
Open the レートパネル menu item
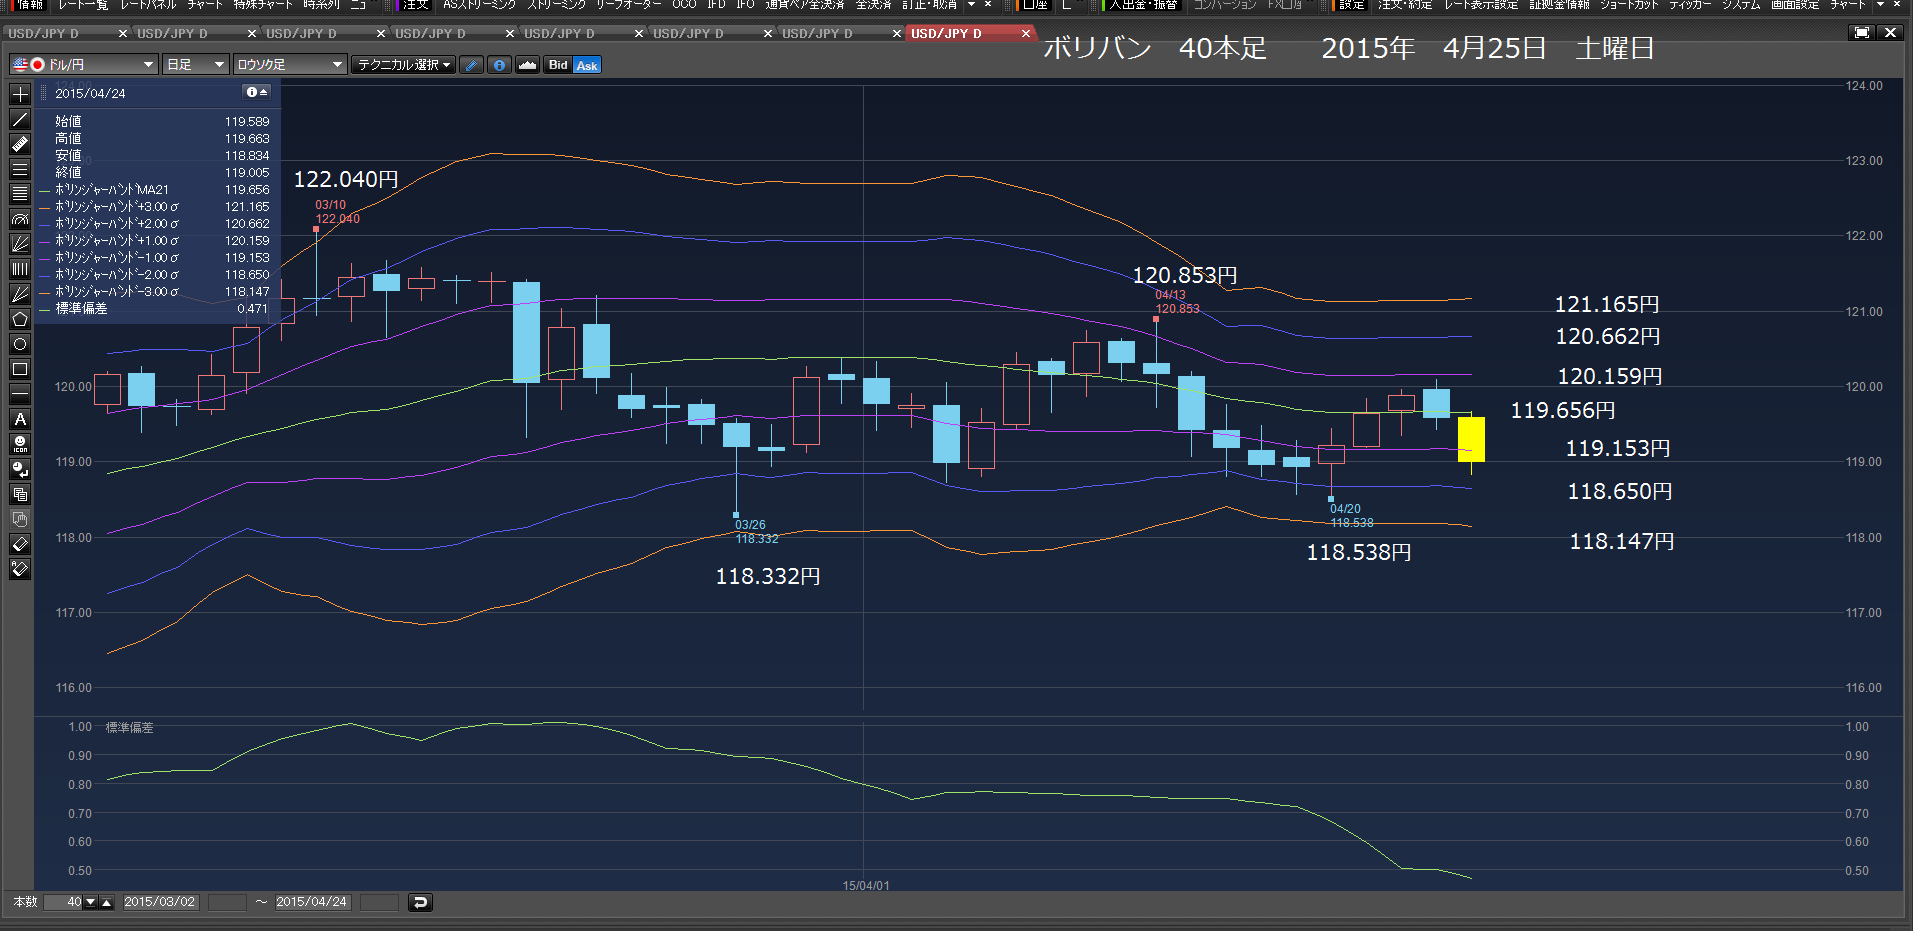point(148,5)
